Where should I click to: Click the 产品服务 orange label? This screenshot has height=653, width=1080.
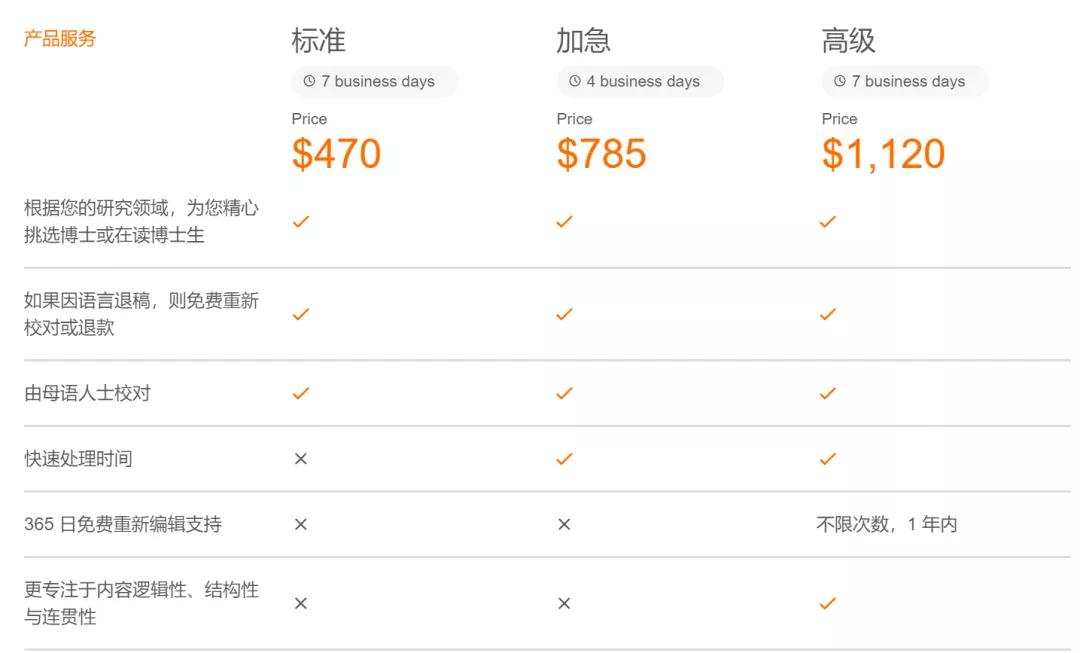click(x=60, y=39)
